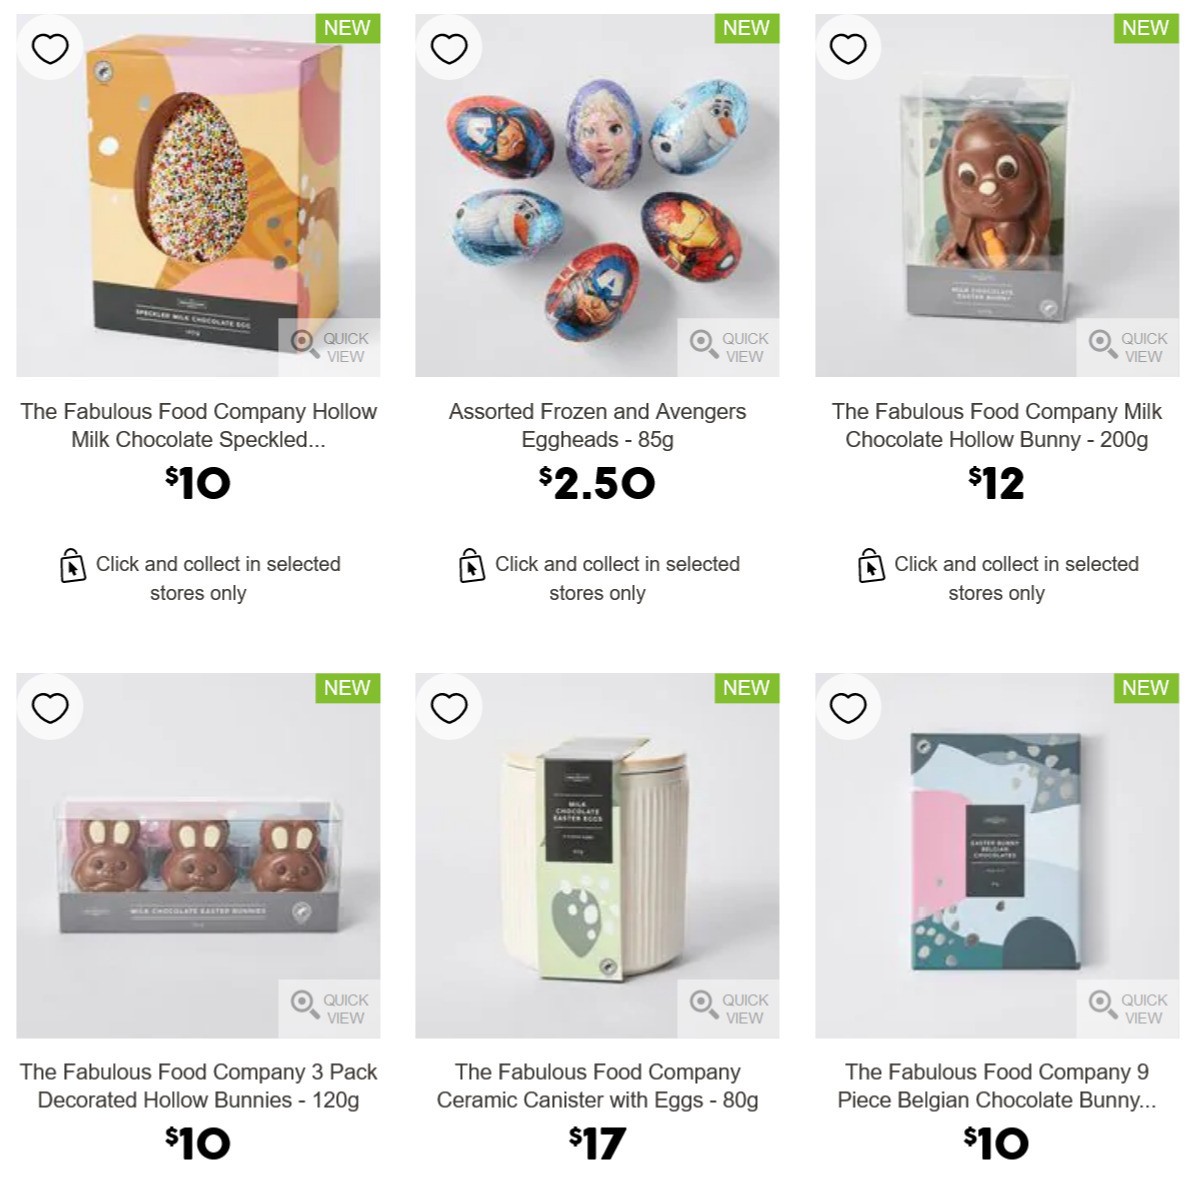Click the wishlist heart on the Speckled Chocolate Egg
This screenshot has width=1195, height=1186.
coord(49,47)
